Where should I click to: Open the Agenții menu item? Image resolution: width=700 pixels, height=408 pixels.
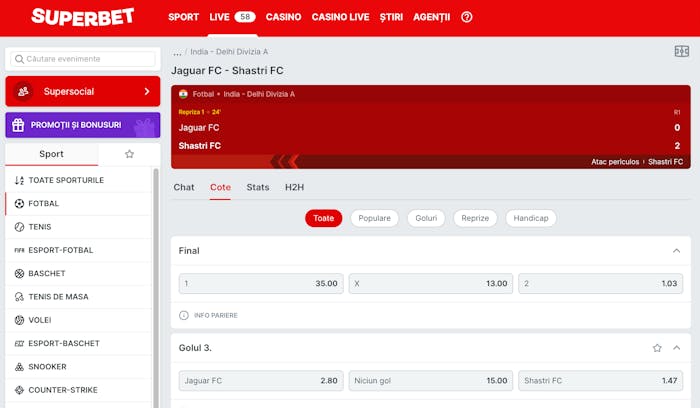pos(432,17)
